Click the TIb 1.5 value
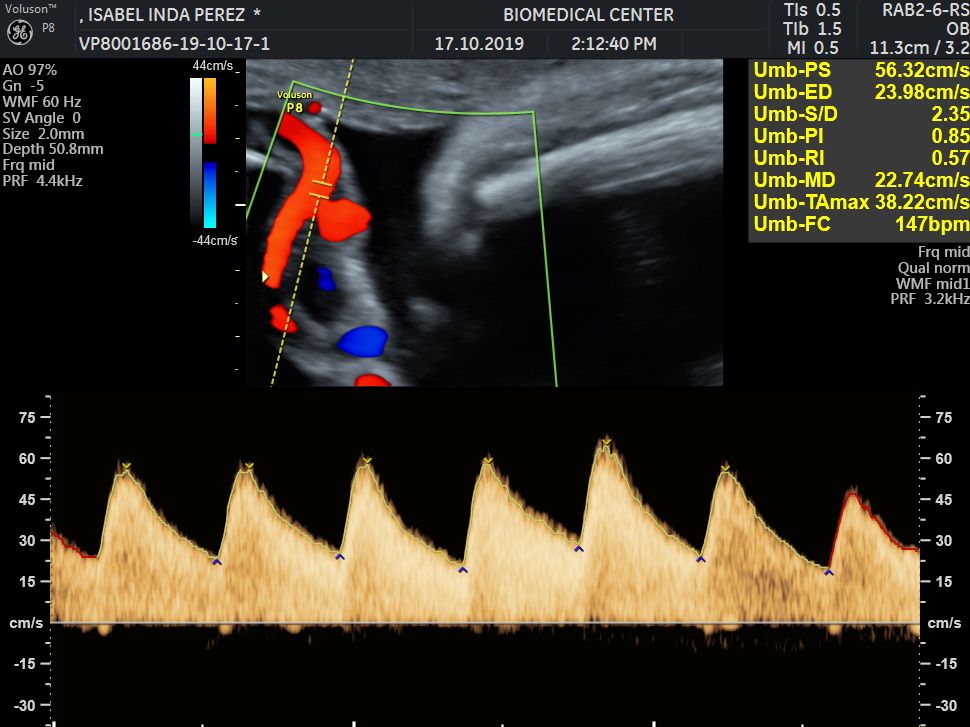Screen dimensions: 970x727 click(812, 29)
